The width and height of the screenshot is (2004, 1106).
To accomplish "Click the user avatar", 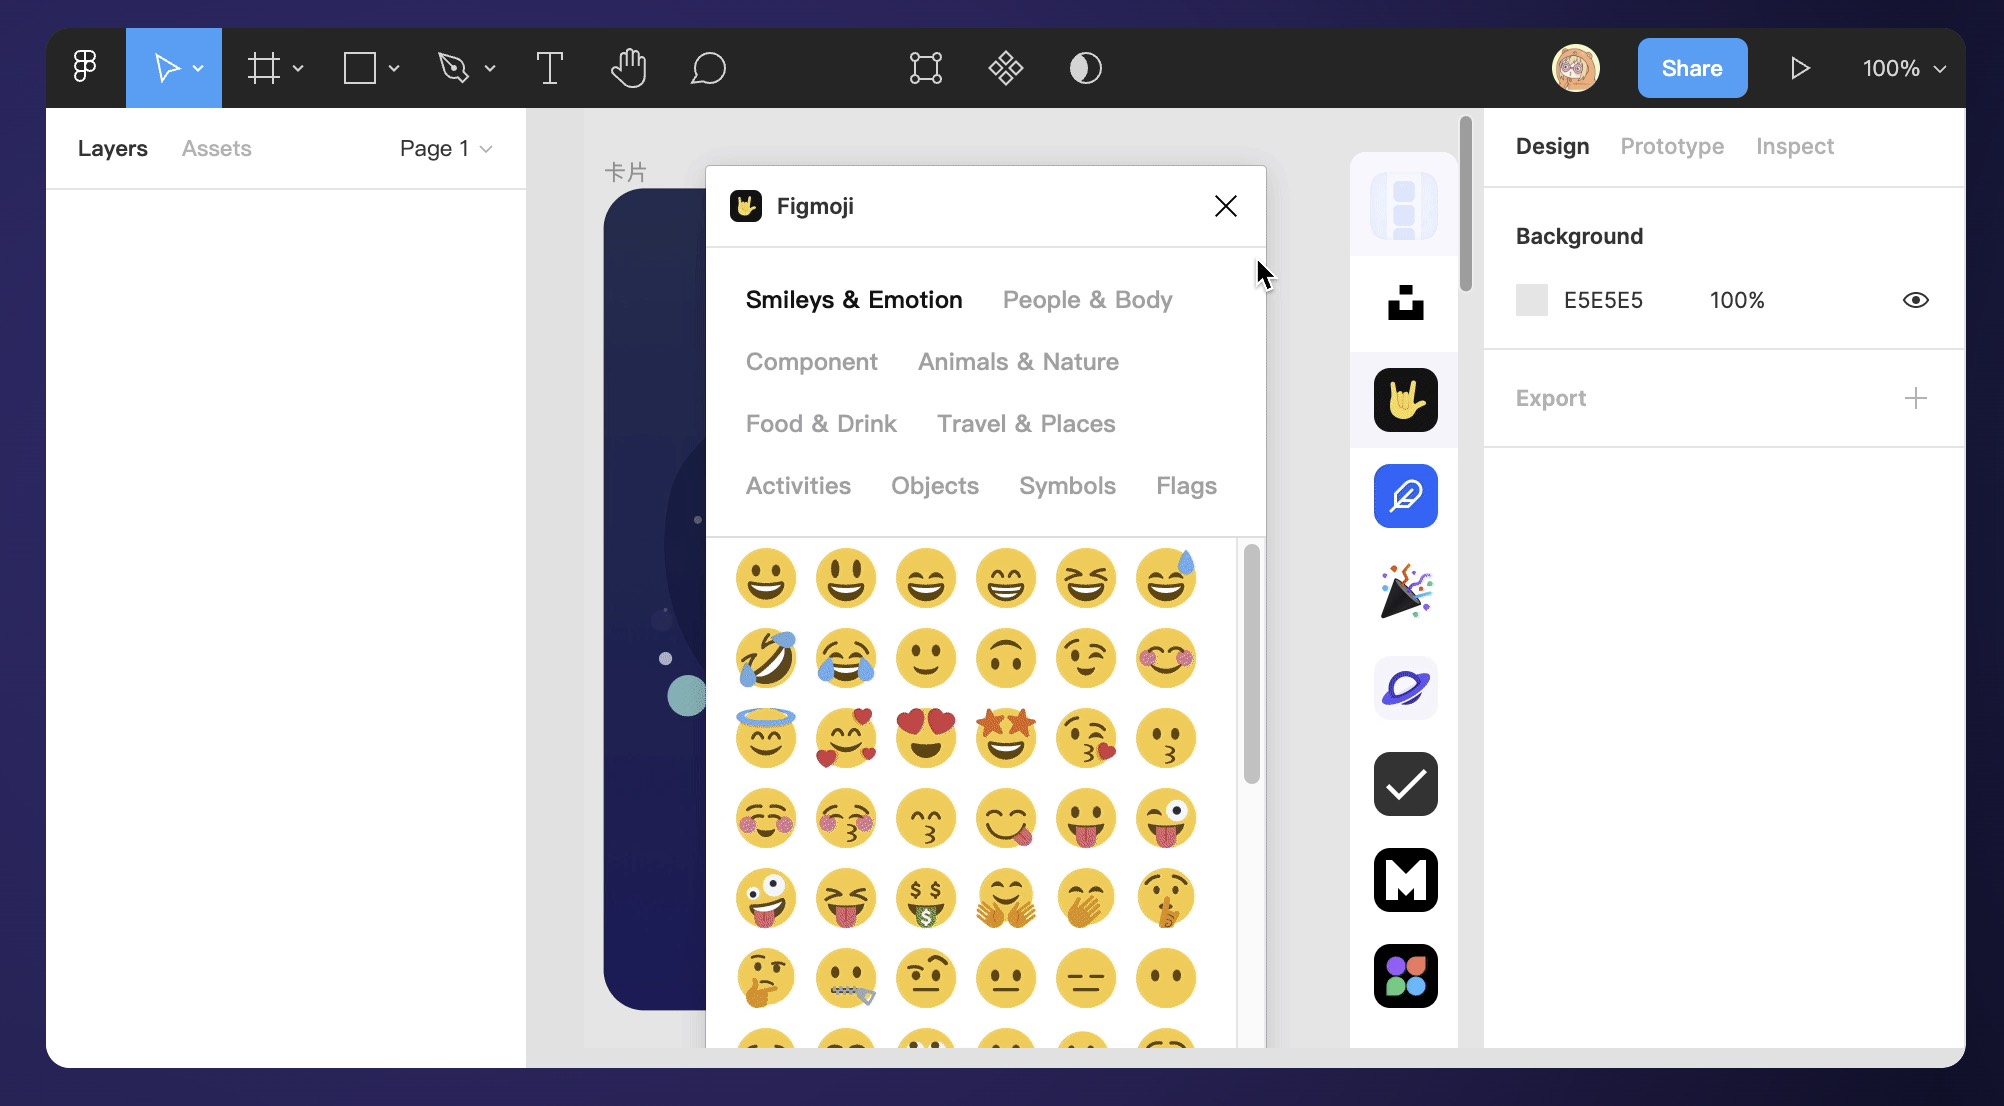I will [x=1576, y=68].
